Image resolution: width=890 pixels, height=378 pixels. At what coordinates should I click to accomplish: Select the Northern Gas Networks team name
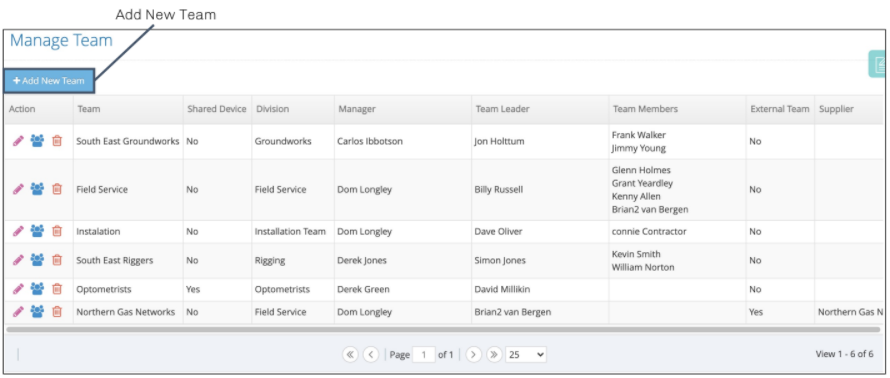pos(125,312)
